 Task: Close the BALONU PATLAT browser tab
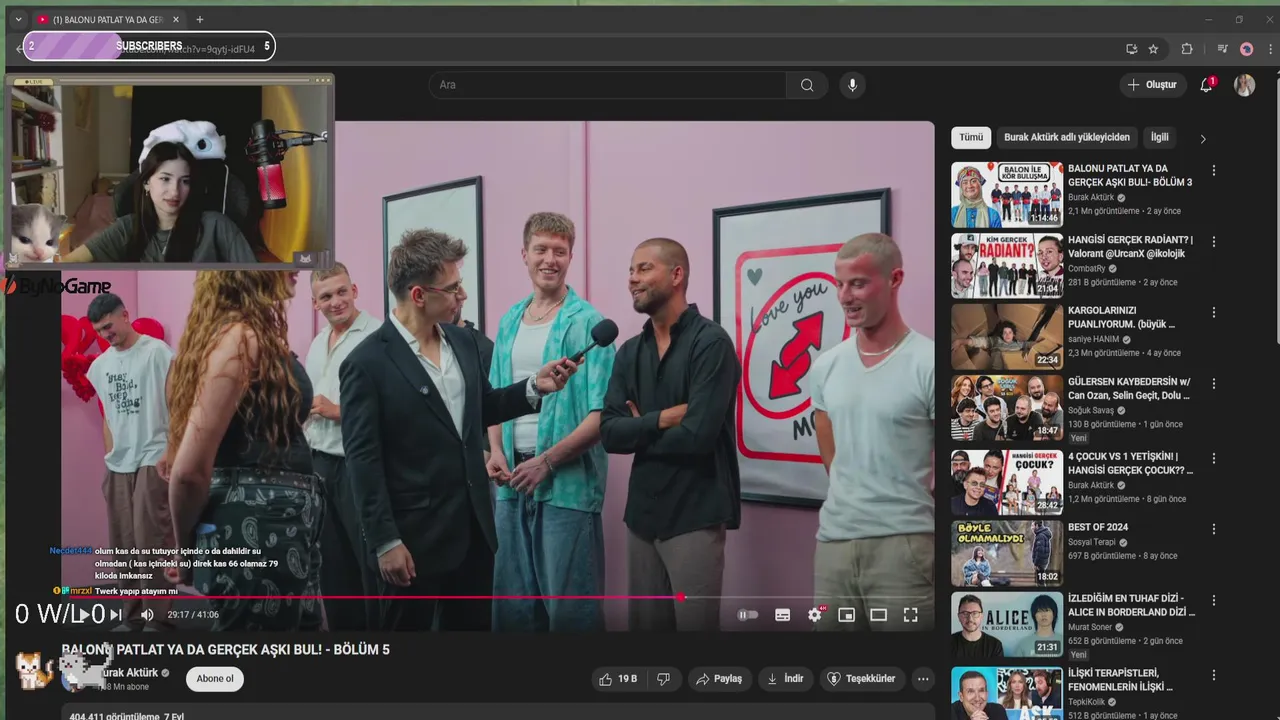(x=176, y=19)
